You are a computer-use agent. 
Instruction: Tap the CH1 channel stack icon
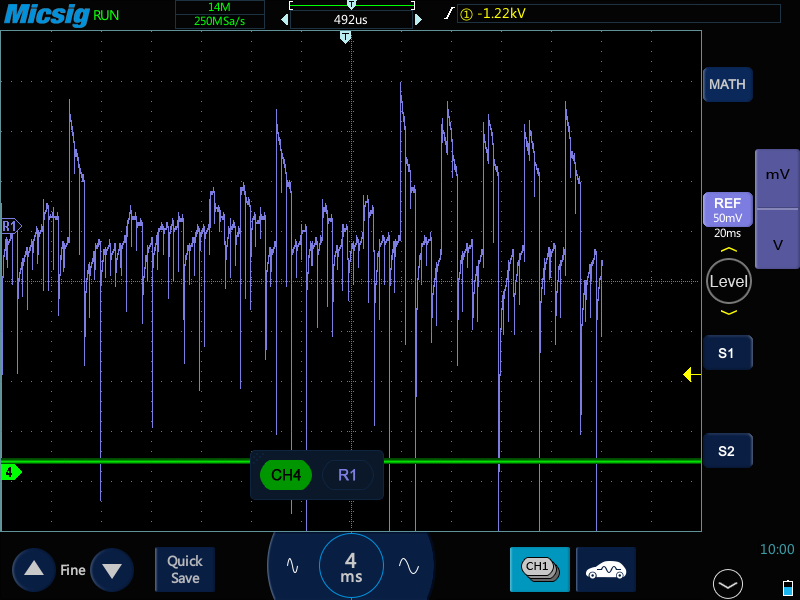[539, 568]
